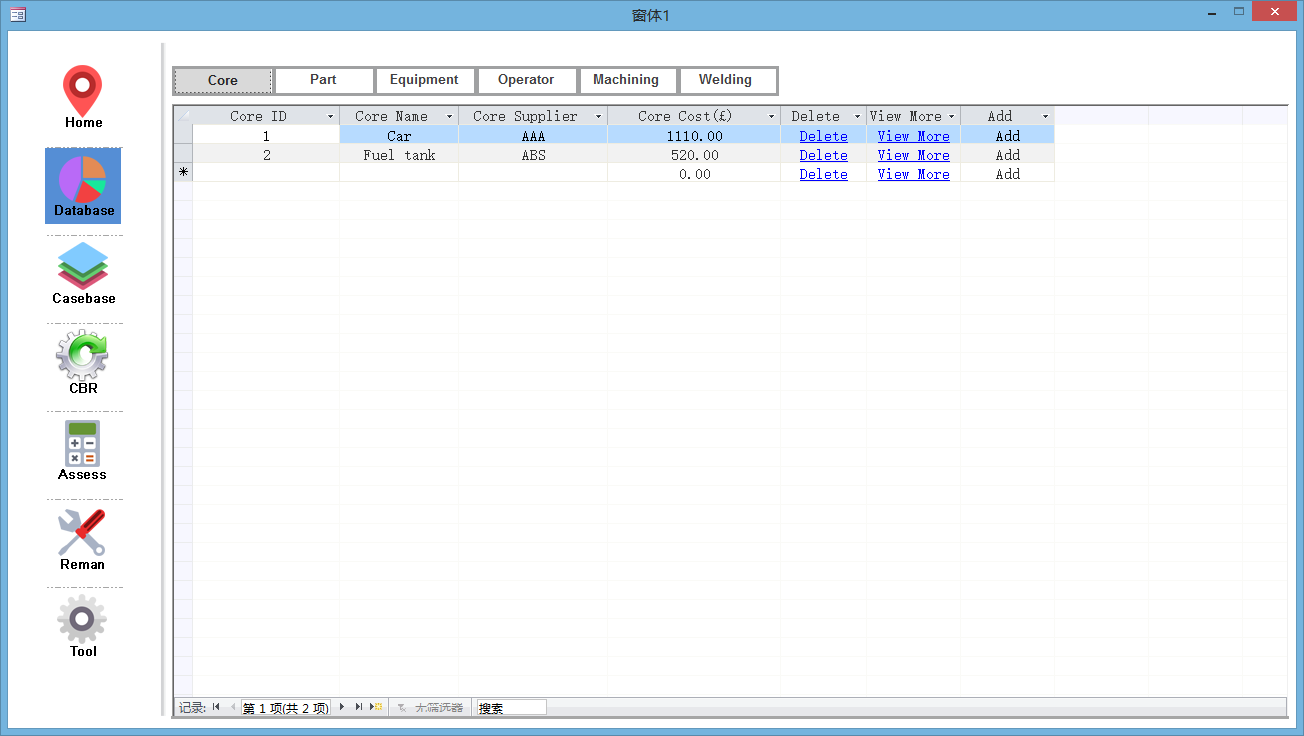This screenshot has height=736, width=1304.
Task: Click the select-all corner of datasheet
Action: (x=183, y=116)
